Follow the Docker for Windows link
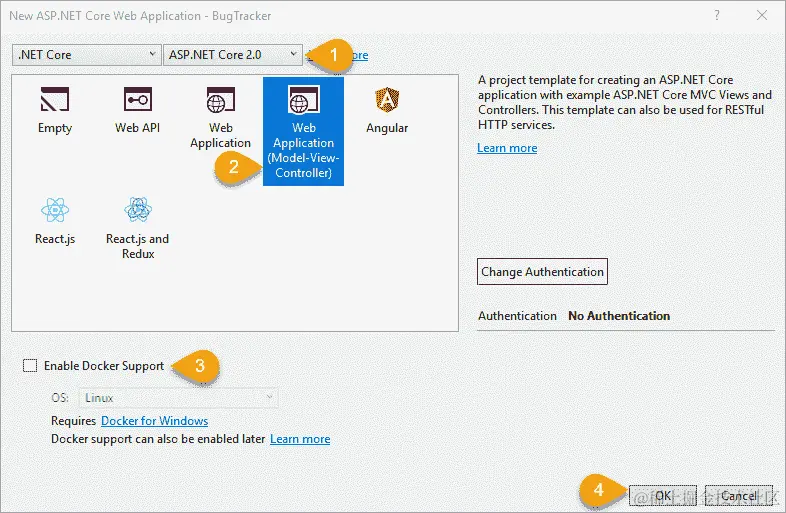786x513 pixels. point(154,421)
